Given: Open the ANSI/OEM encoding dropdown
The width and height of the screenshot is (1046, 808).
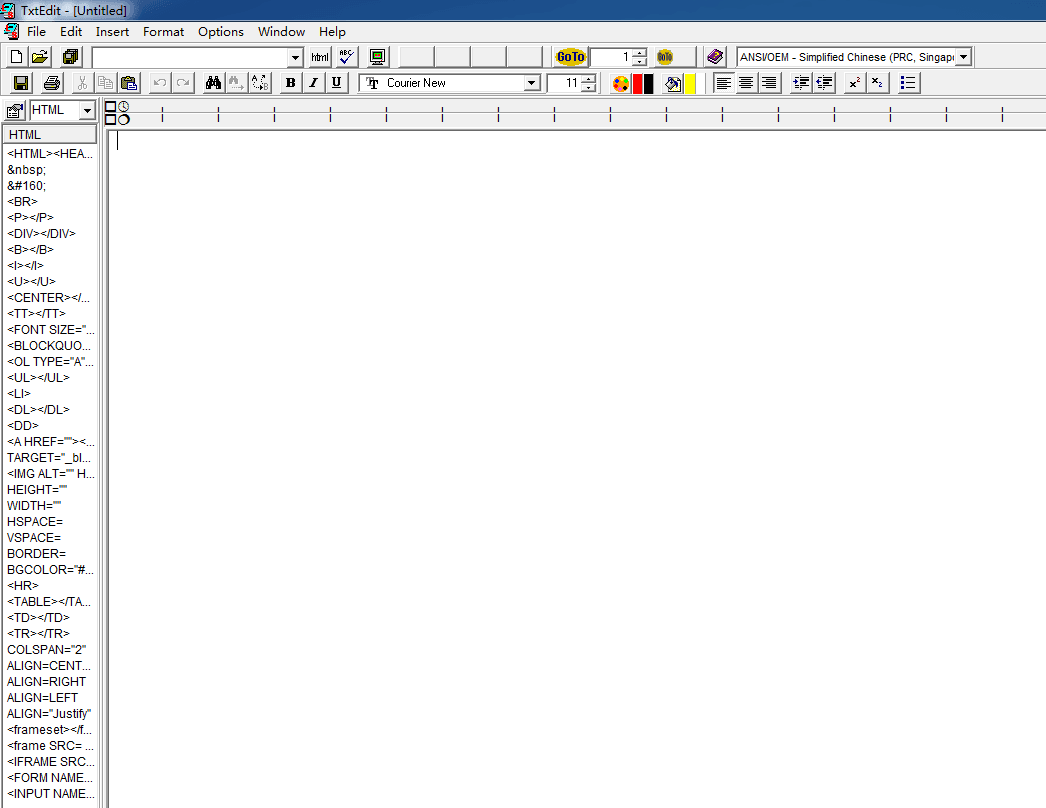Looking at the screenshot, I should pos(963,57).
